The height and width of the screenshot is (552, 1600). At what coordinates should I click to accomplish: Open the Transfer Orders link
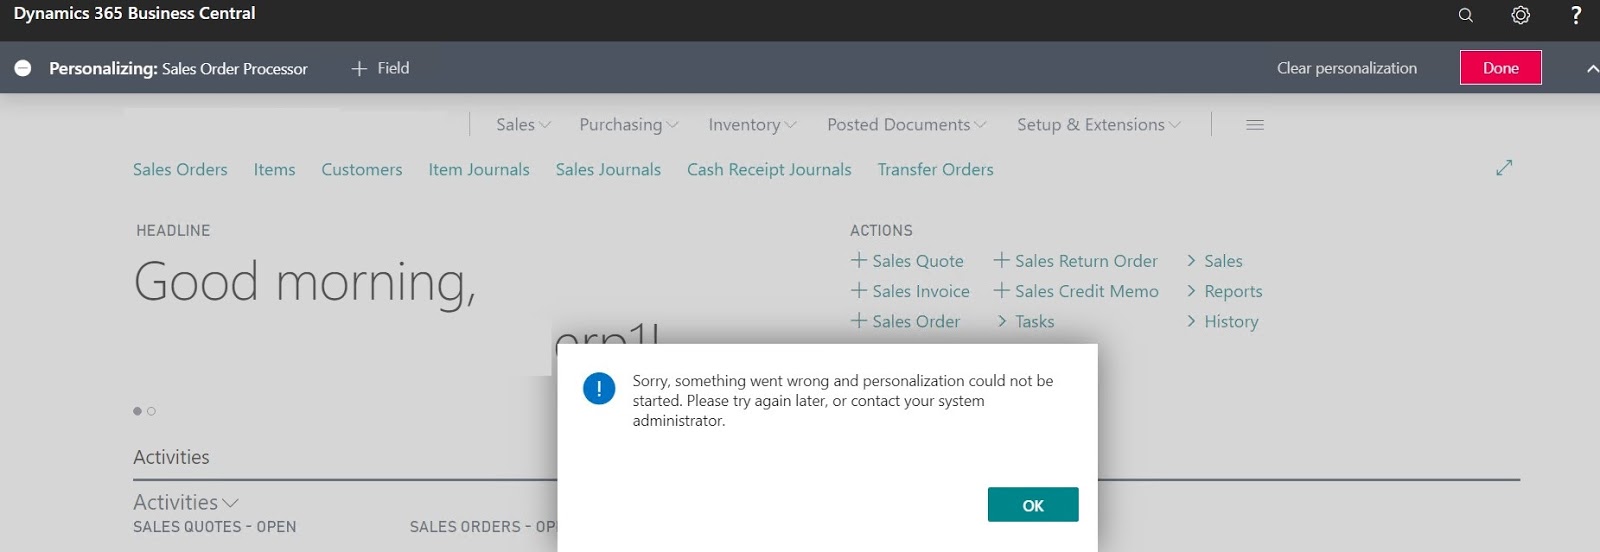(936, 170)
